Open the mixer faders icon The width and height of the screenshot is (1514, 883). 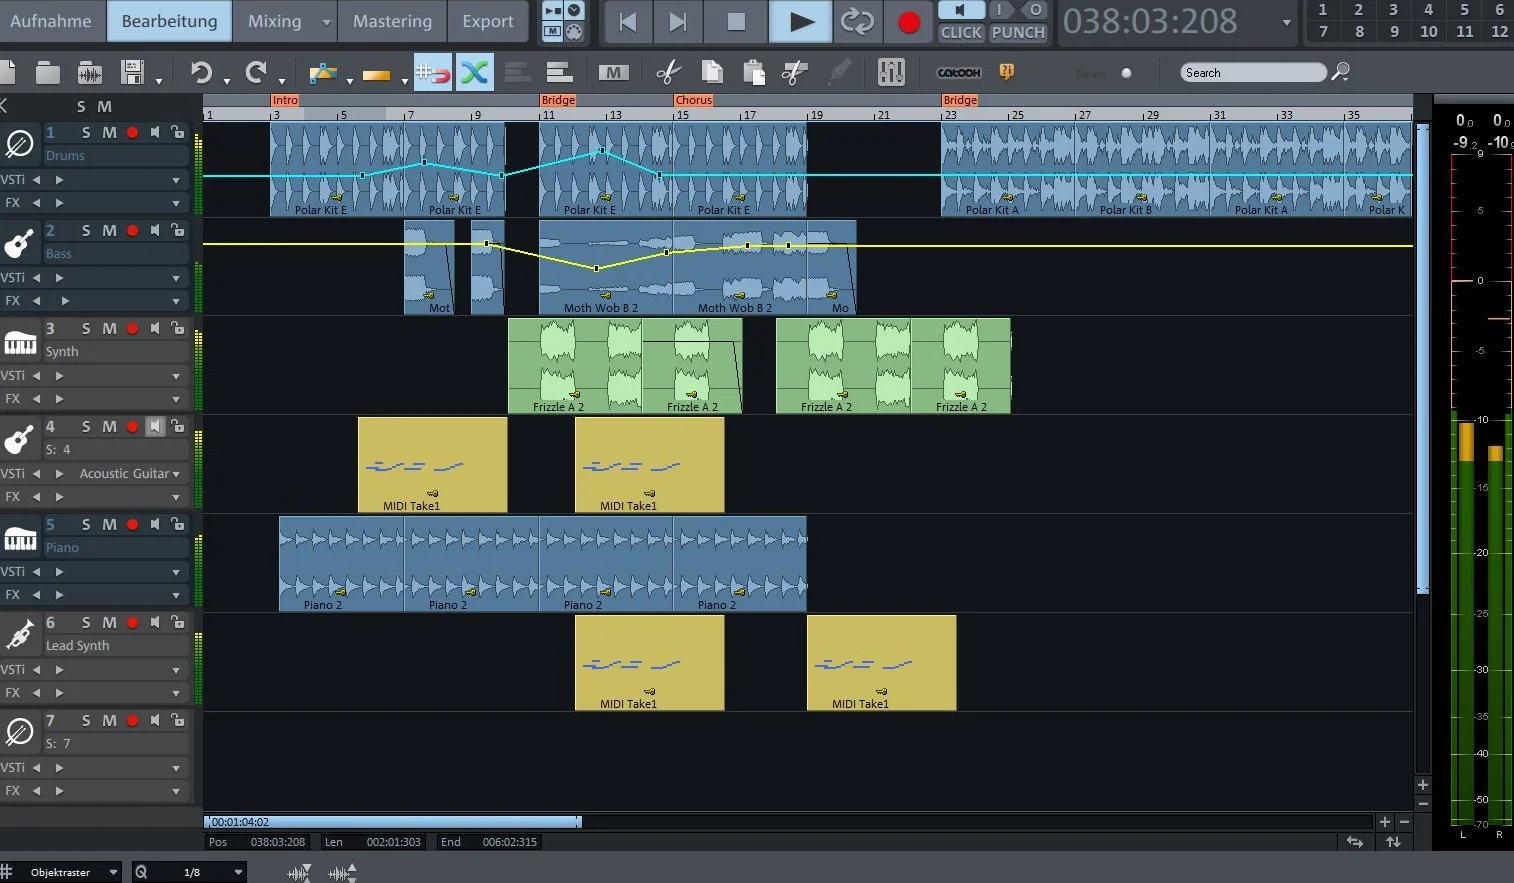tap(891, 72)
